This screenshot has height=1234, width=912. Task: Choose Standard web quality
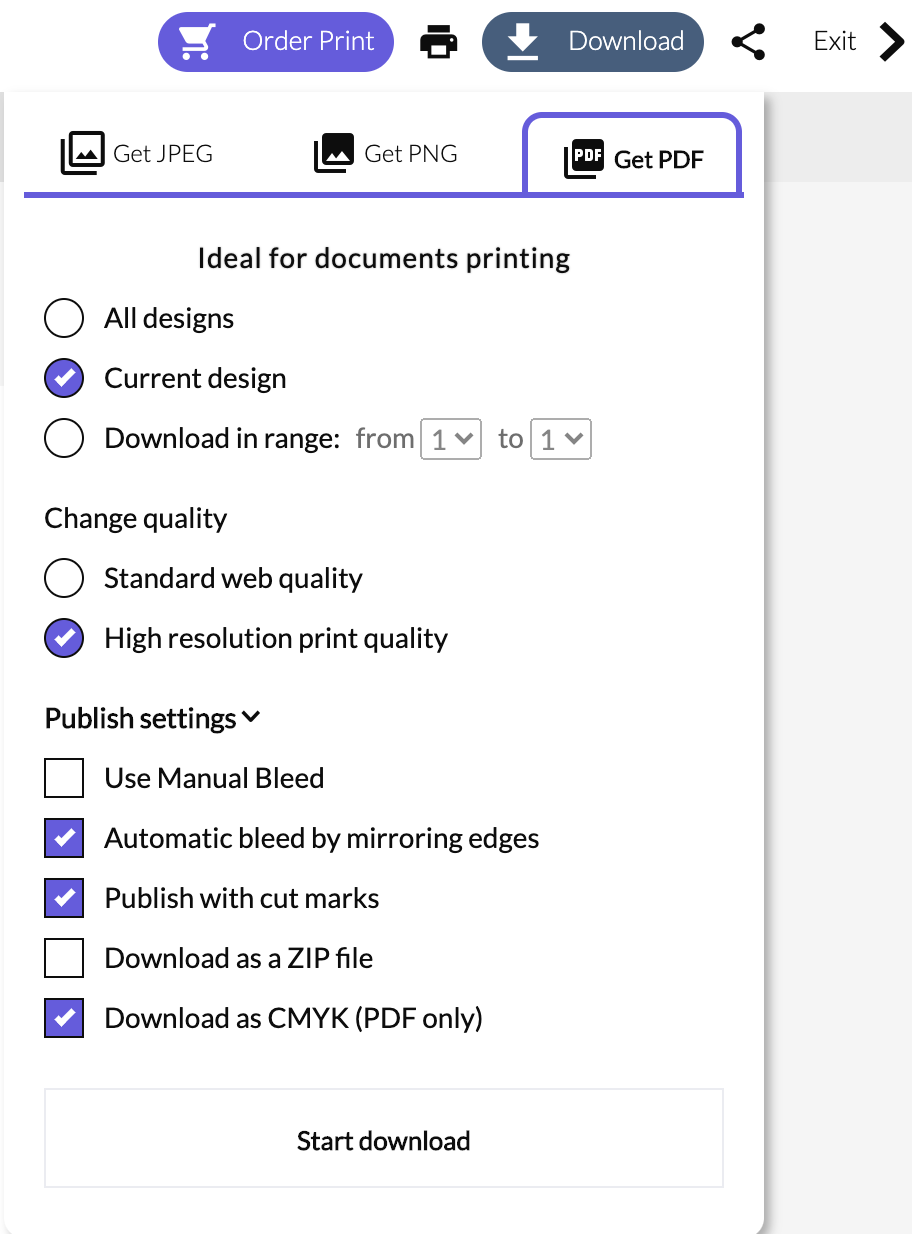(64, 579)
